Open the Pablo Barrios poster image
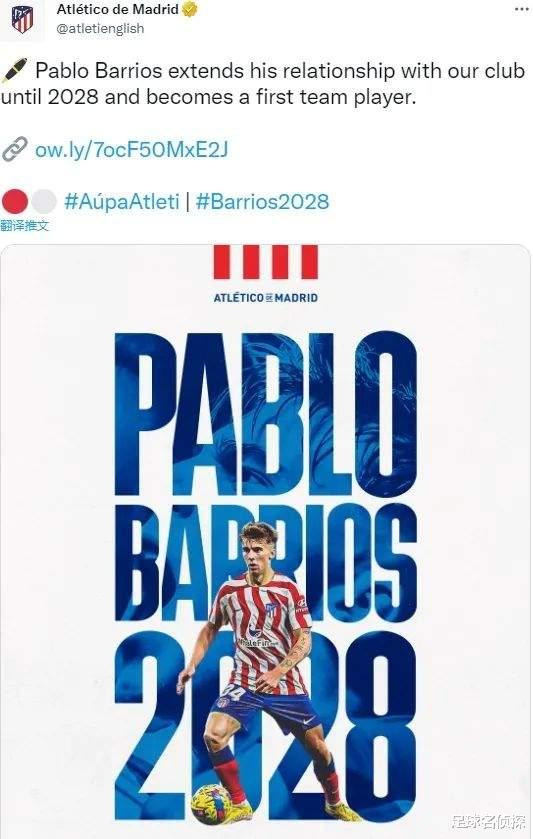Screen dimensions: 533x839 [266, 540]
